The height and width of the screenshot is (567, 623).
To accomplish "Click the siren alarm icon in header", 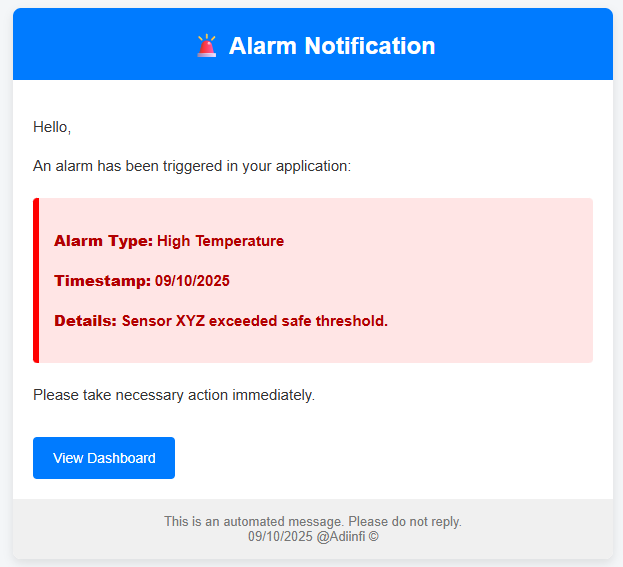I will 207,46.
